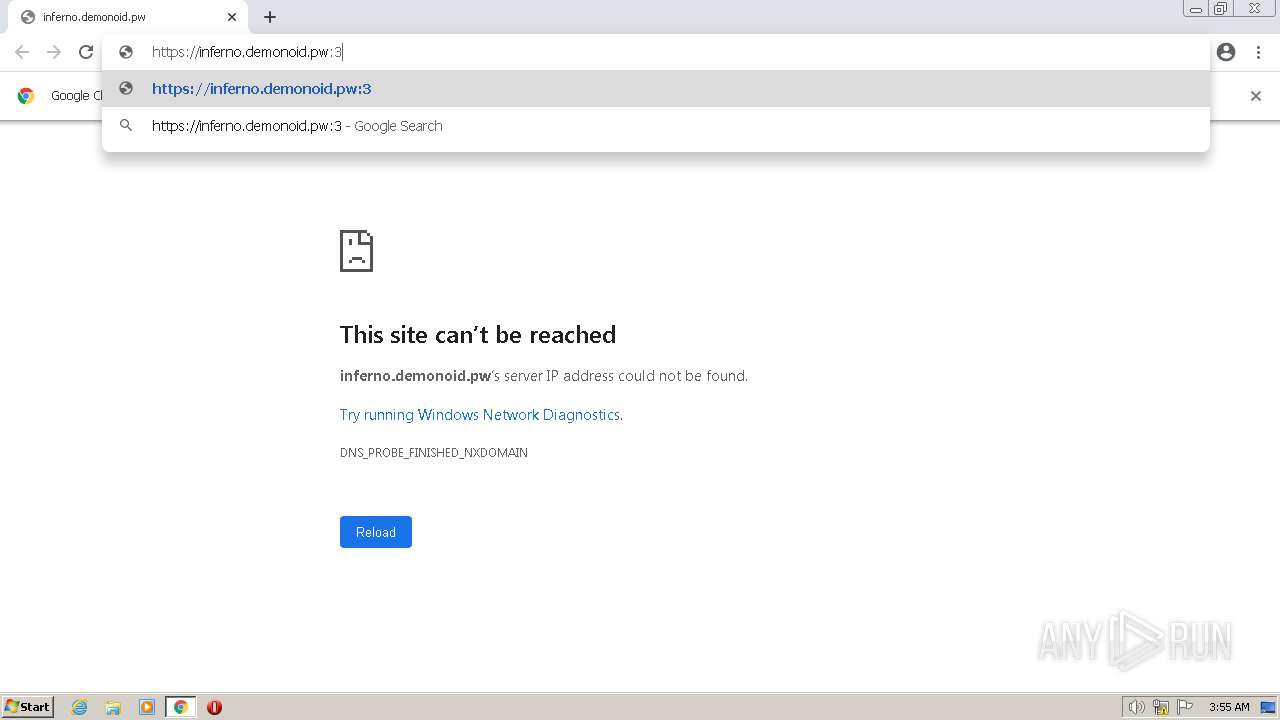Screen dimensions: 1280x720
Task: Open a new tab with the plus button
Action: pos(270,17)
